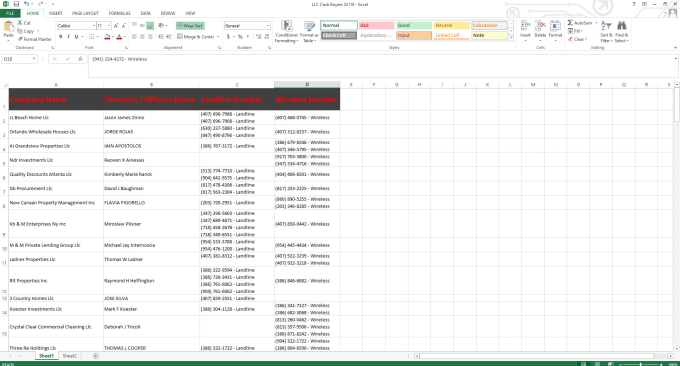Apply Percent Style number format
Viewport: 680px width, 366px height.
coord(240,37)
